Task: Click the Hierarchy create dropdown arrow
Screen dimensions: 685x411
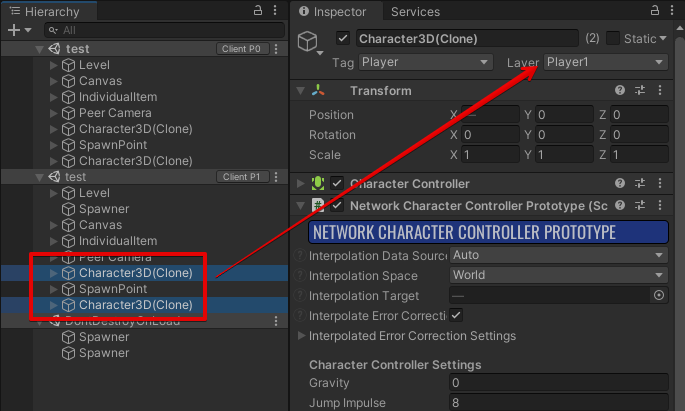Action: click(x=28, y=30)
